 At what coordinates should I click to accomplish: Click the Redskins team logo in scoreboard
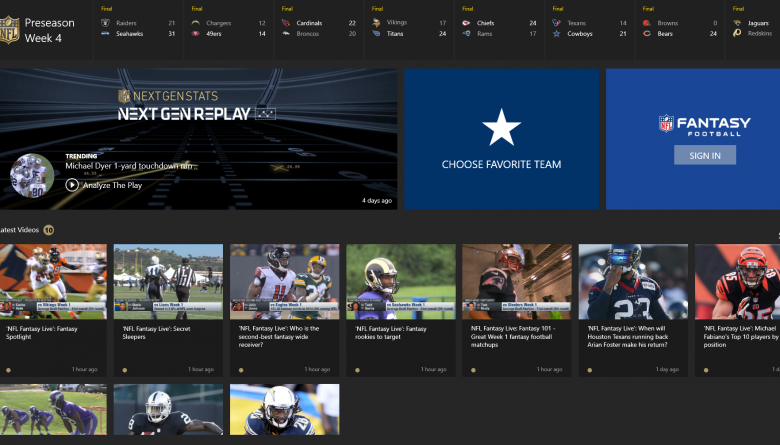pos(737,33)
